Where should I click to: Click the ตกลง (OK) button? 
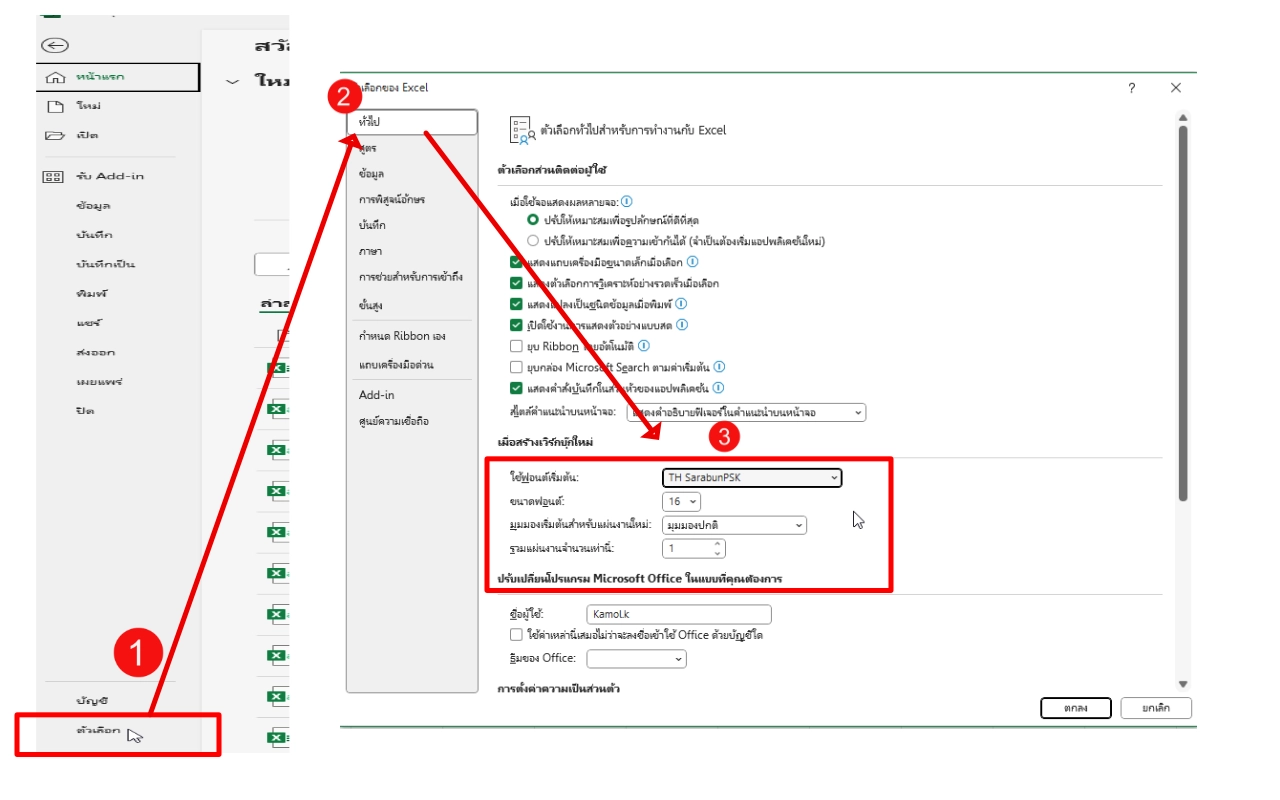[x=1076, y=708]
